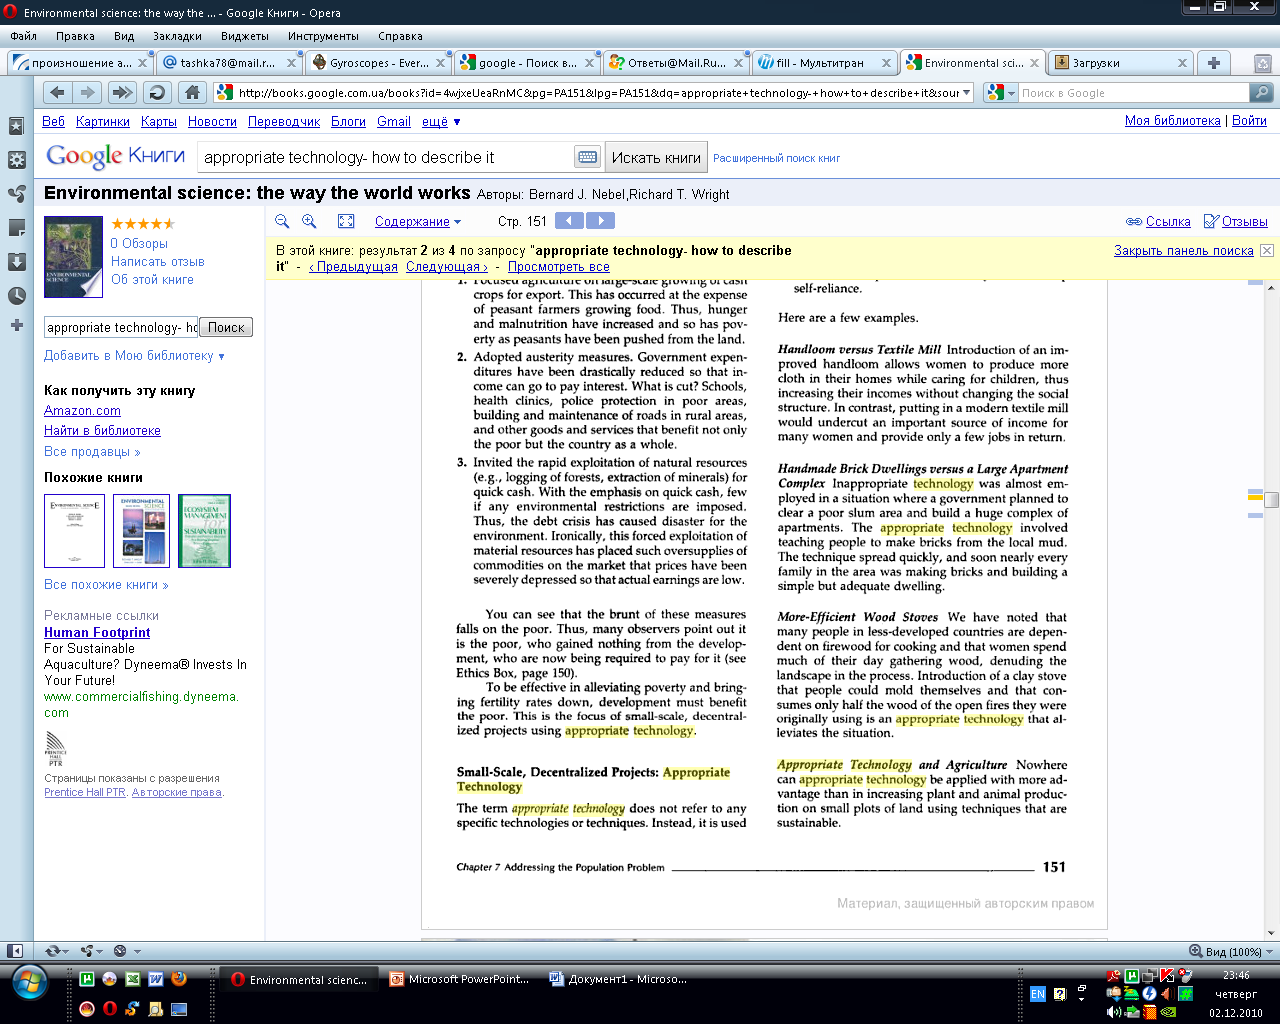Switch the book viewer to fullscreen mode
This screenshot has width=1280, height=1024.
tap(346, 221)
